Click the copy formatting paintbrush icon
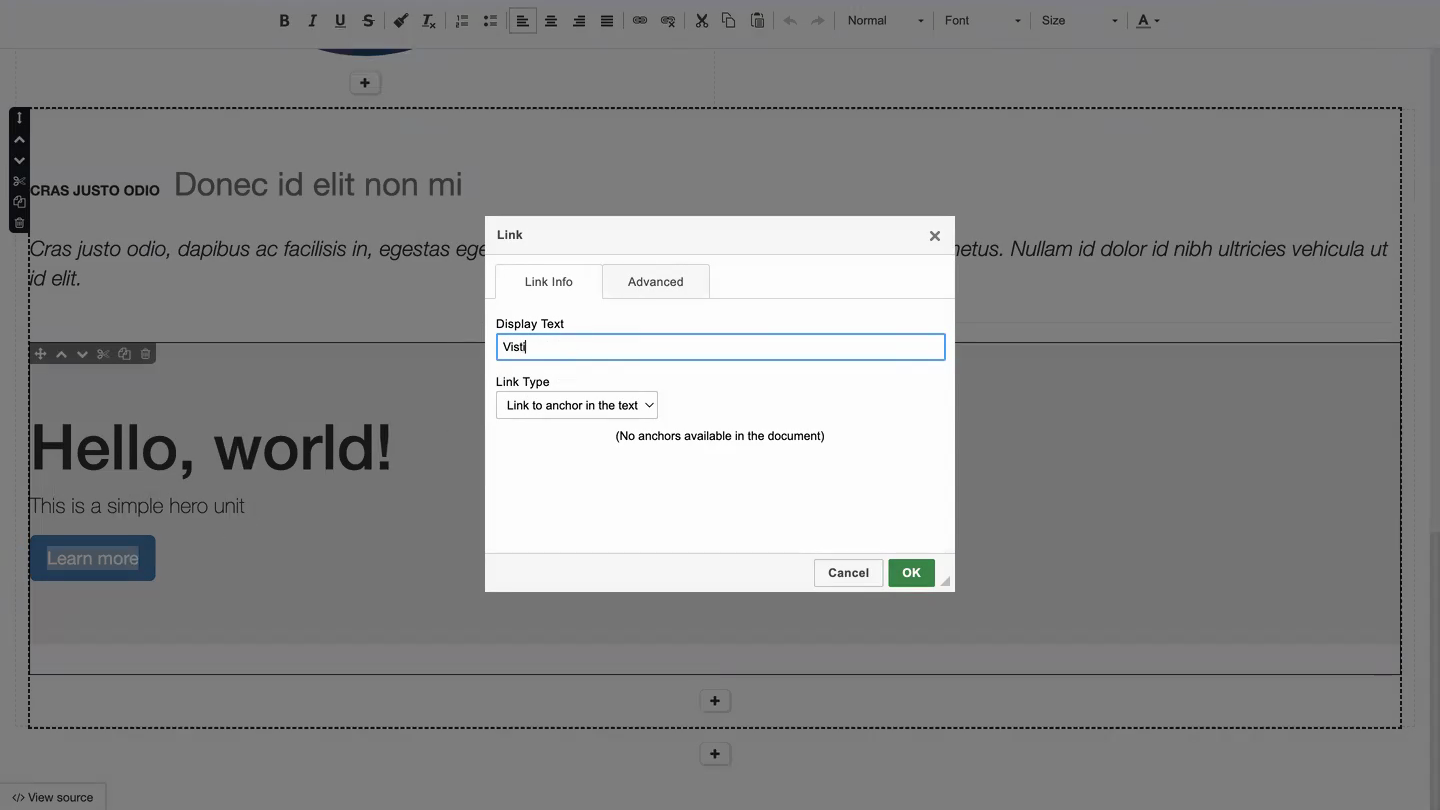This screenshot has height=810, width=1440. pyautogui.click(x=400, y=21)
